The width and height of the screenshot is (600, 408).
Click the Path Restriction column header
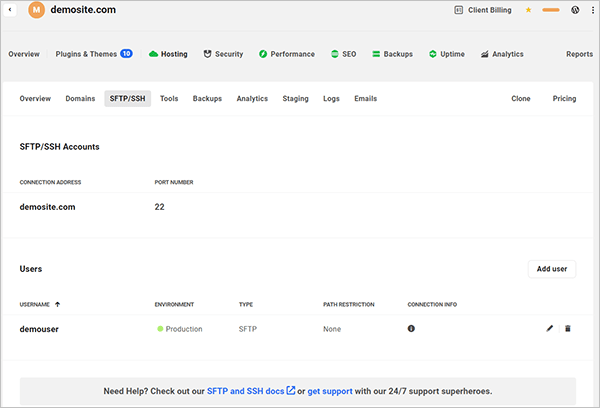tap(349, 304)
